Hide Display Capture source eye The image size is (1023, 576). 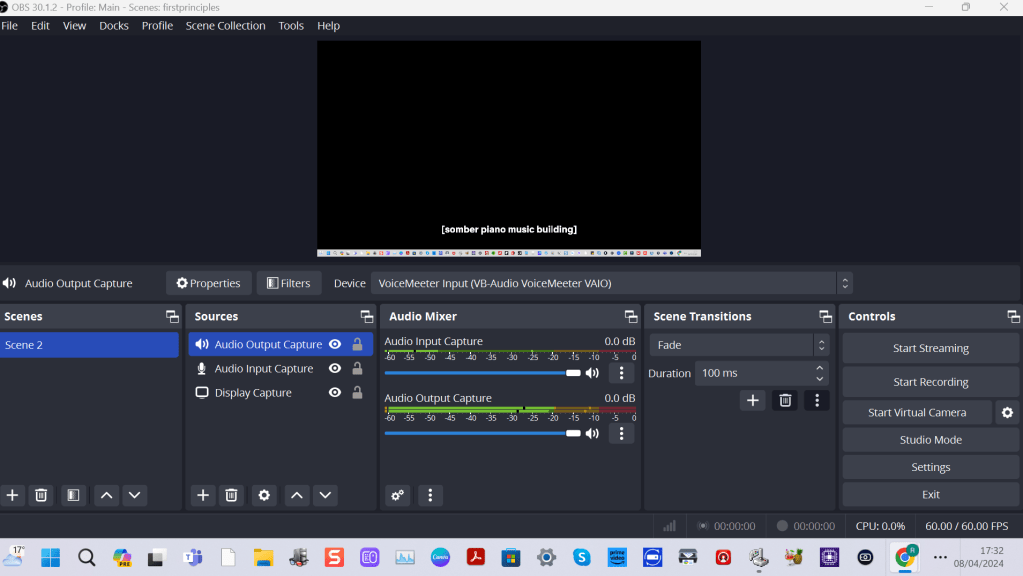tap(335, 393)
